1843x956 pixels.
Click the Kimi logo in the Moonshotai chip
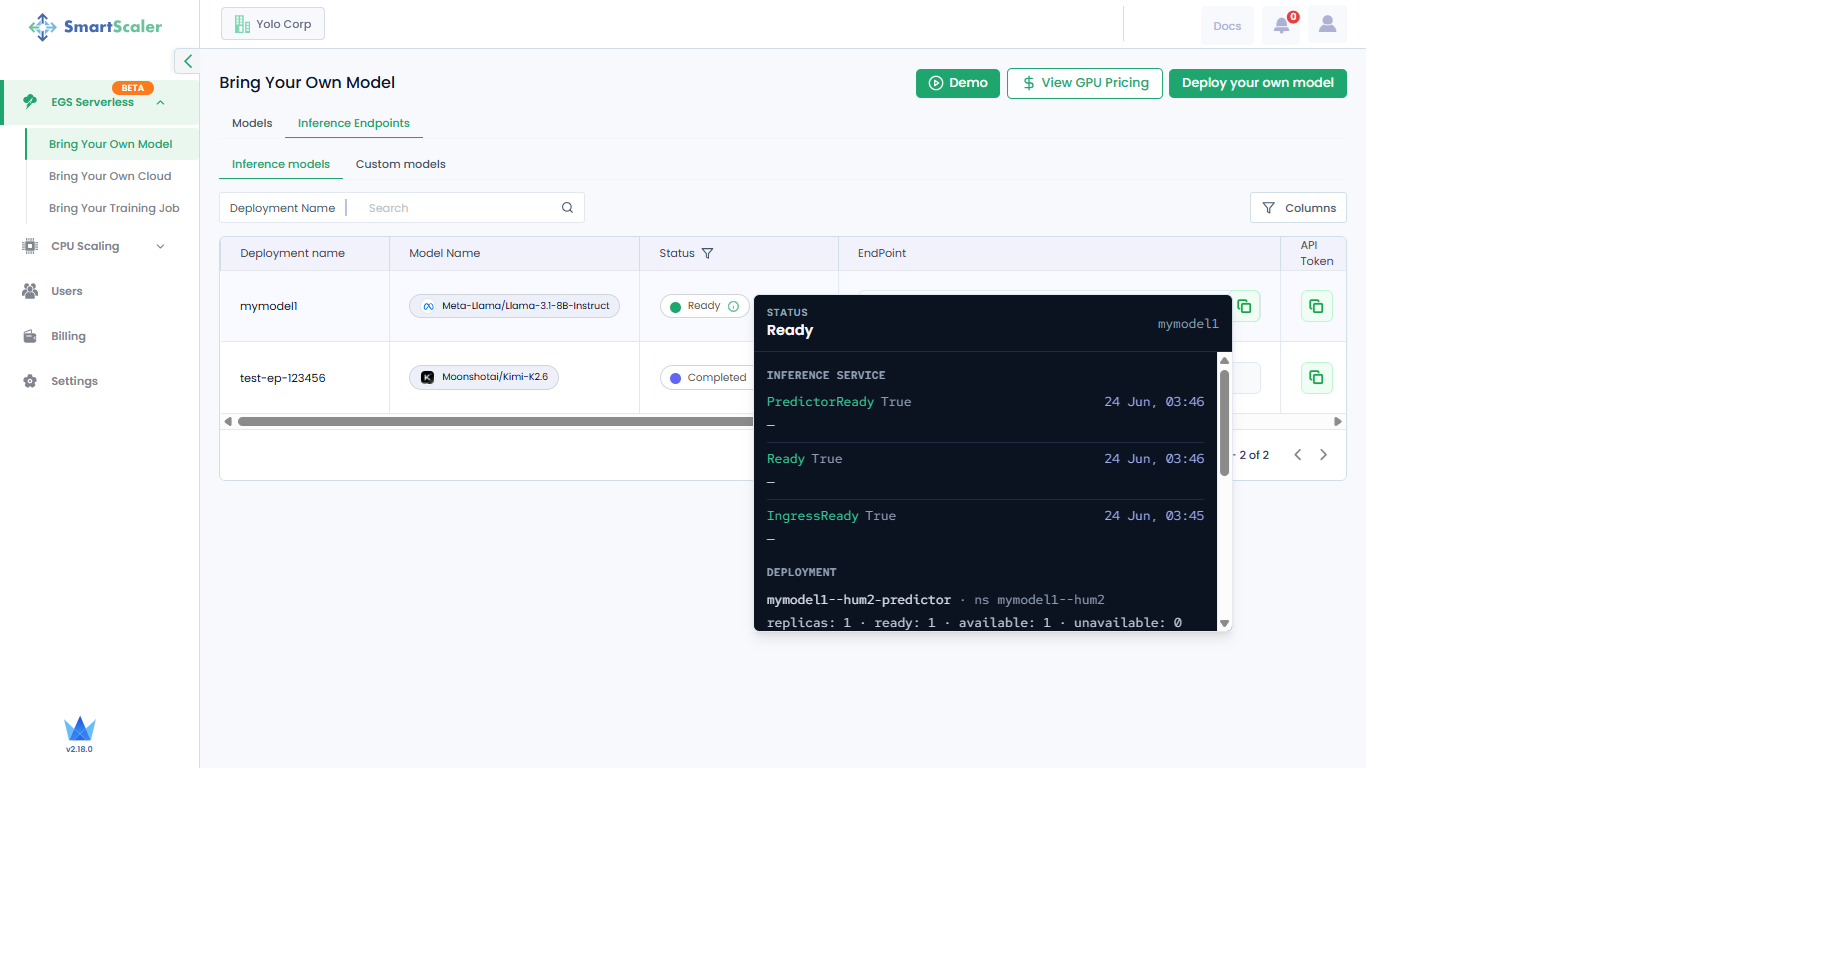[x=427, y=377]
